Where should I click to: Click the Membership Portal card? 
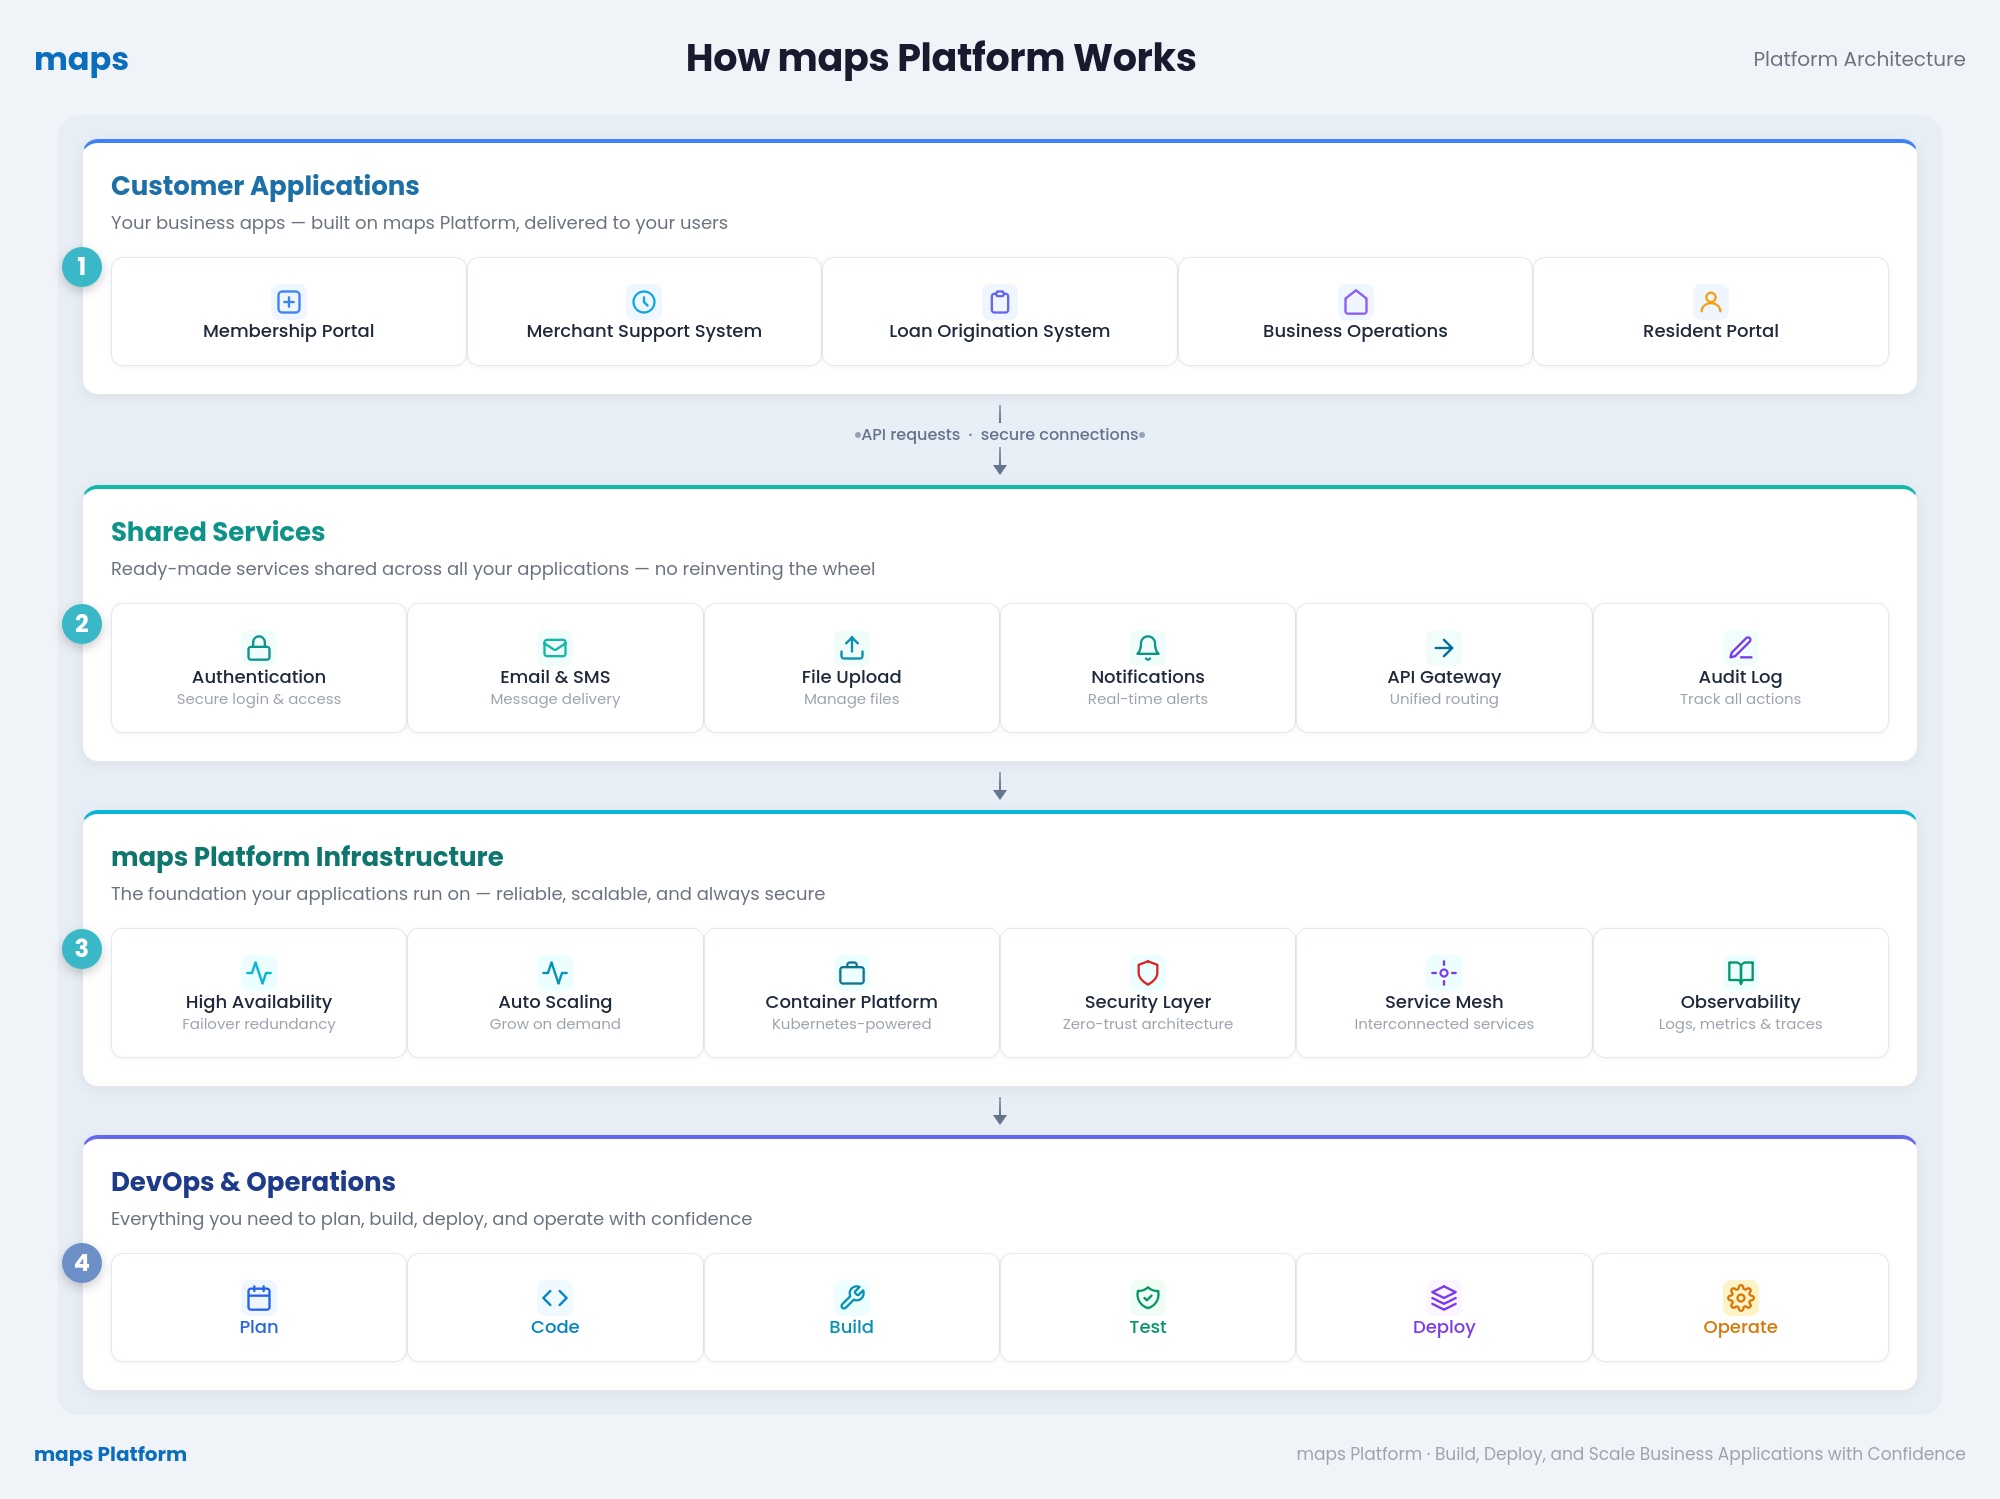tap(288, 311)
